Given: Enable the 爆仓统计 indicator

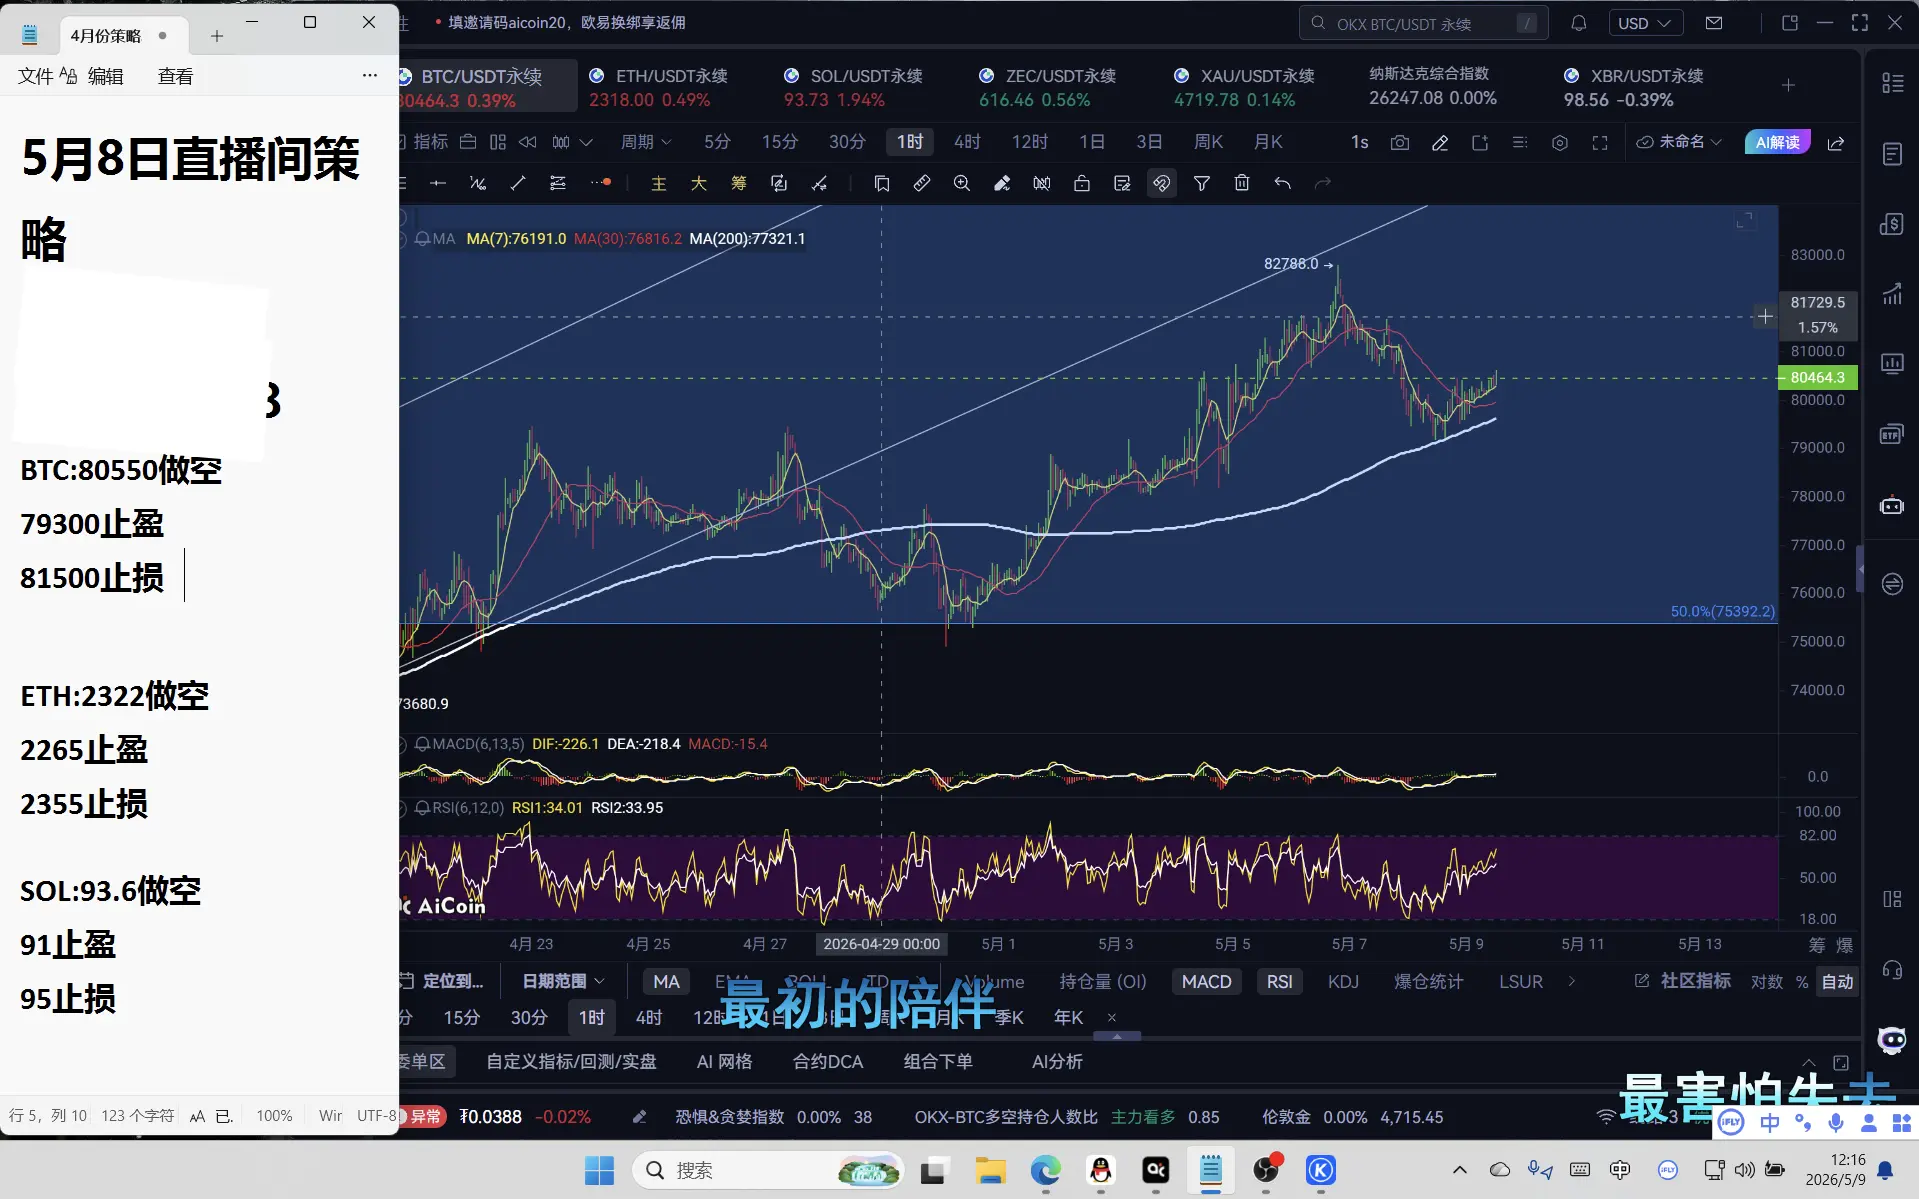Looking at the screenshot, I should pyautogui.click(x=1429, y=982).
